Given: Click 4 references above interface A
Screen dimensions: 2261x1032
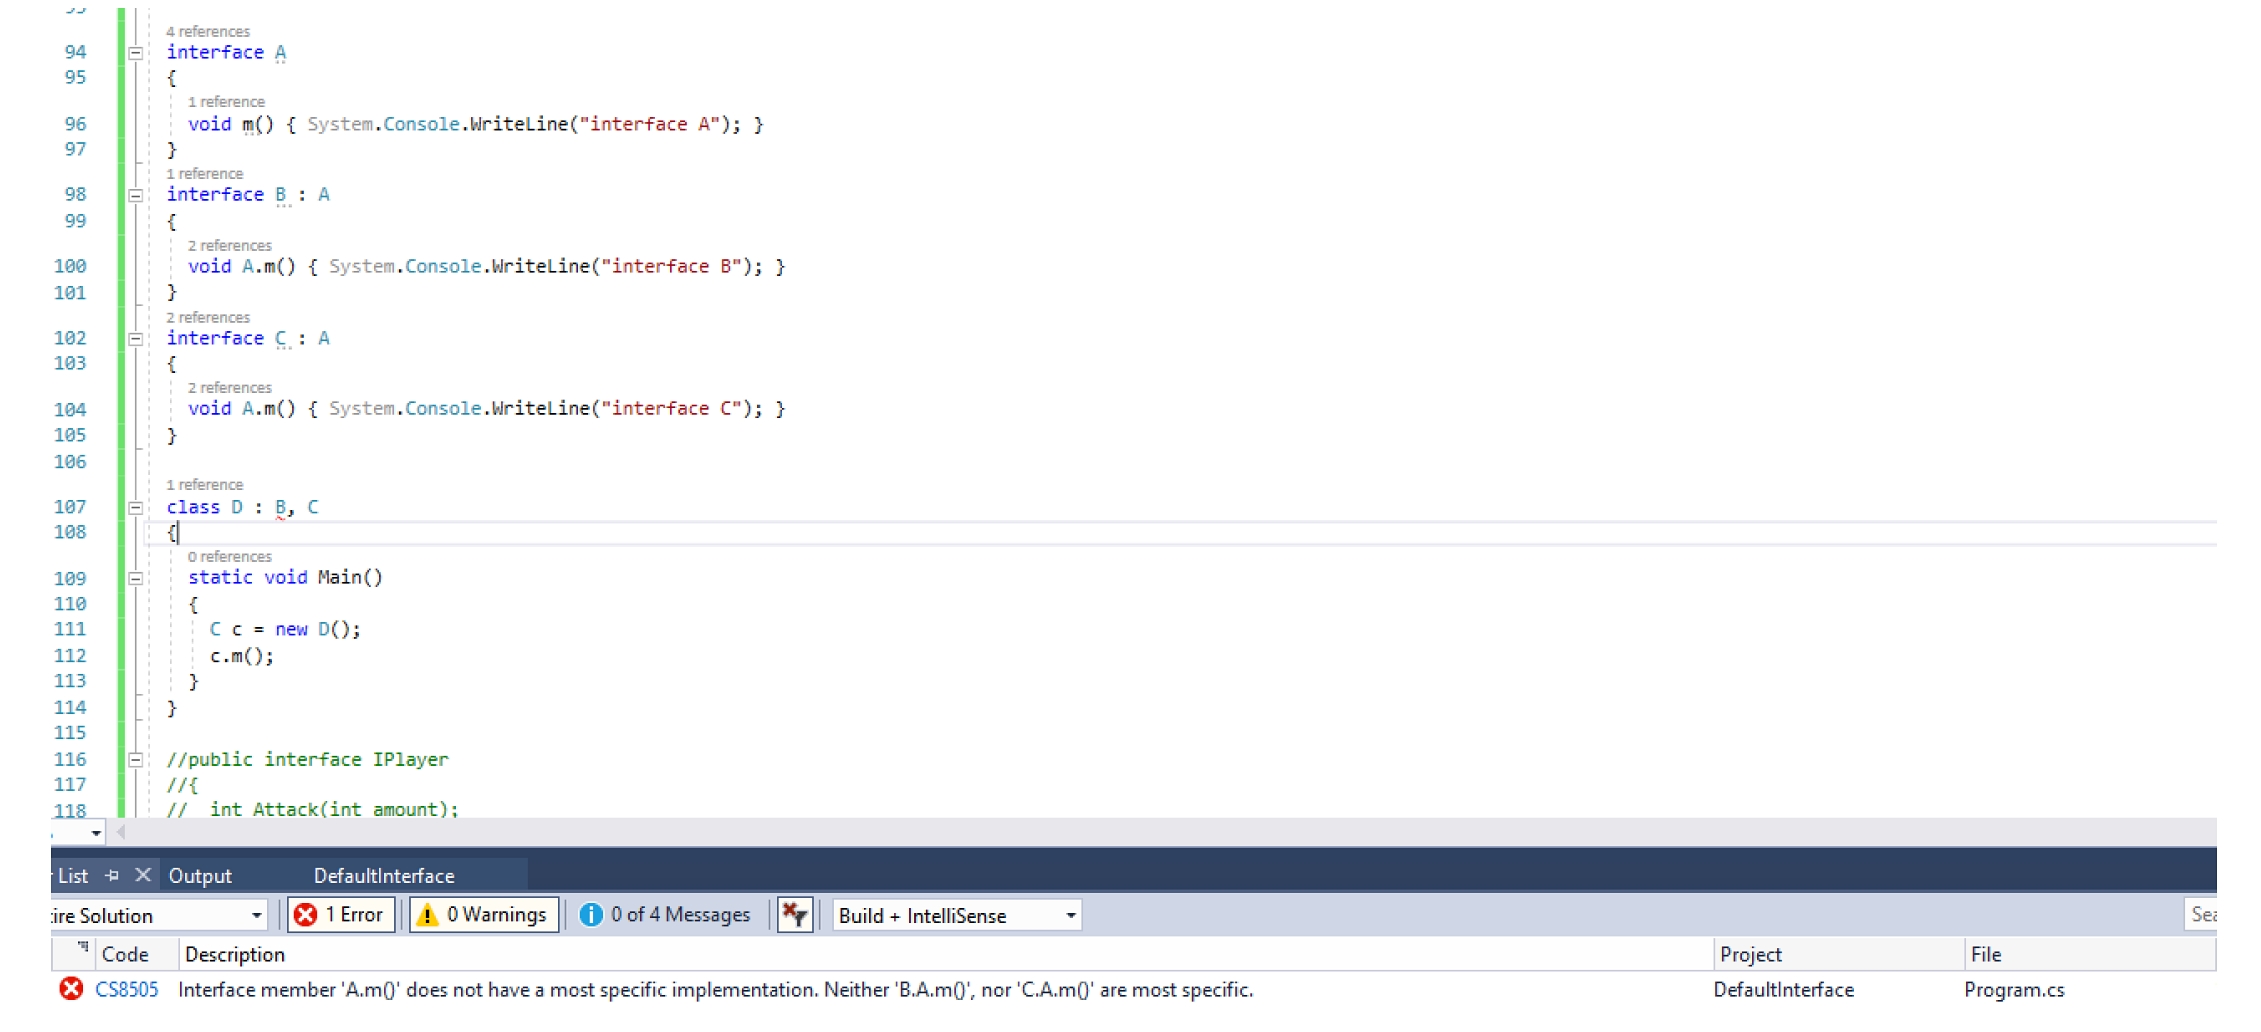Looking at the screenshot, I should 208,31.
